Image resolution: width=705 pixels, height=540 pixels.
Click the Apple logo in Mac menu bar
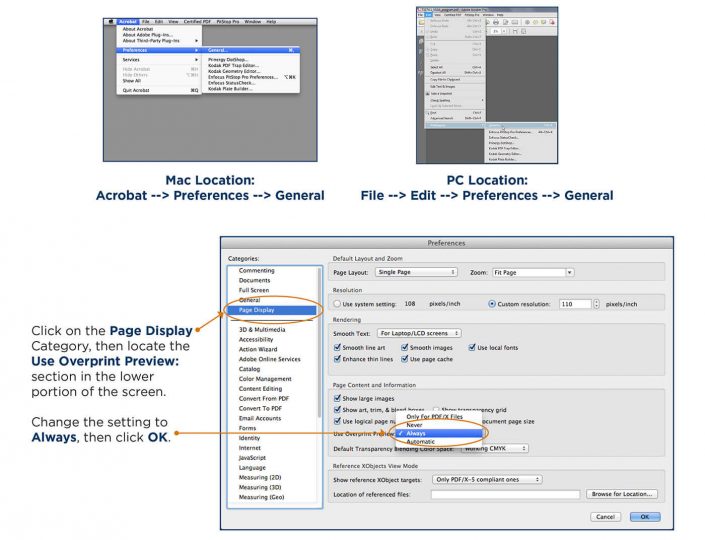pos(111,22)
